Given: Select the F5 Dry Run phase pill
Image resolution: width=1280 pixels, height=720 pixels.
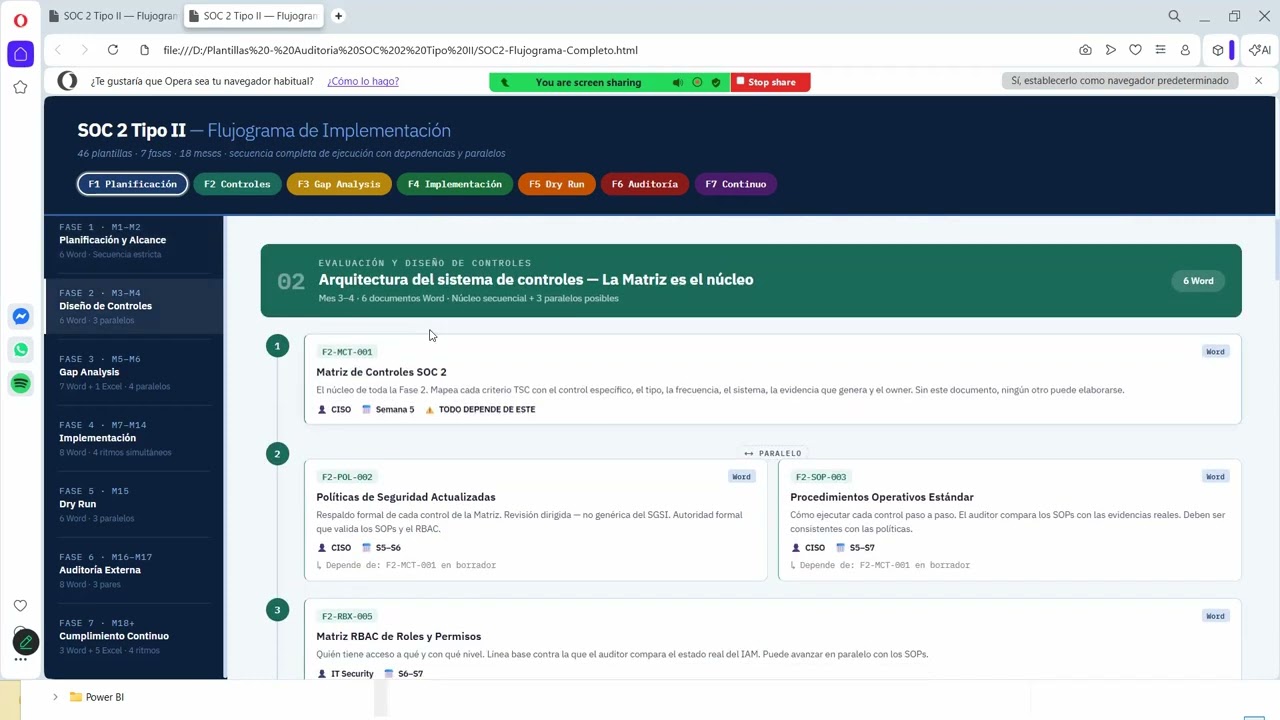Looking at the screenshot, I should pos(556,184).
